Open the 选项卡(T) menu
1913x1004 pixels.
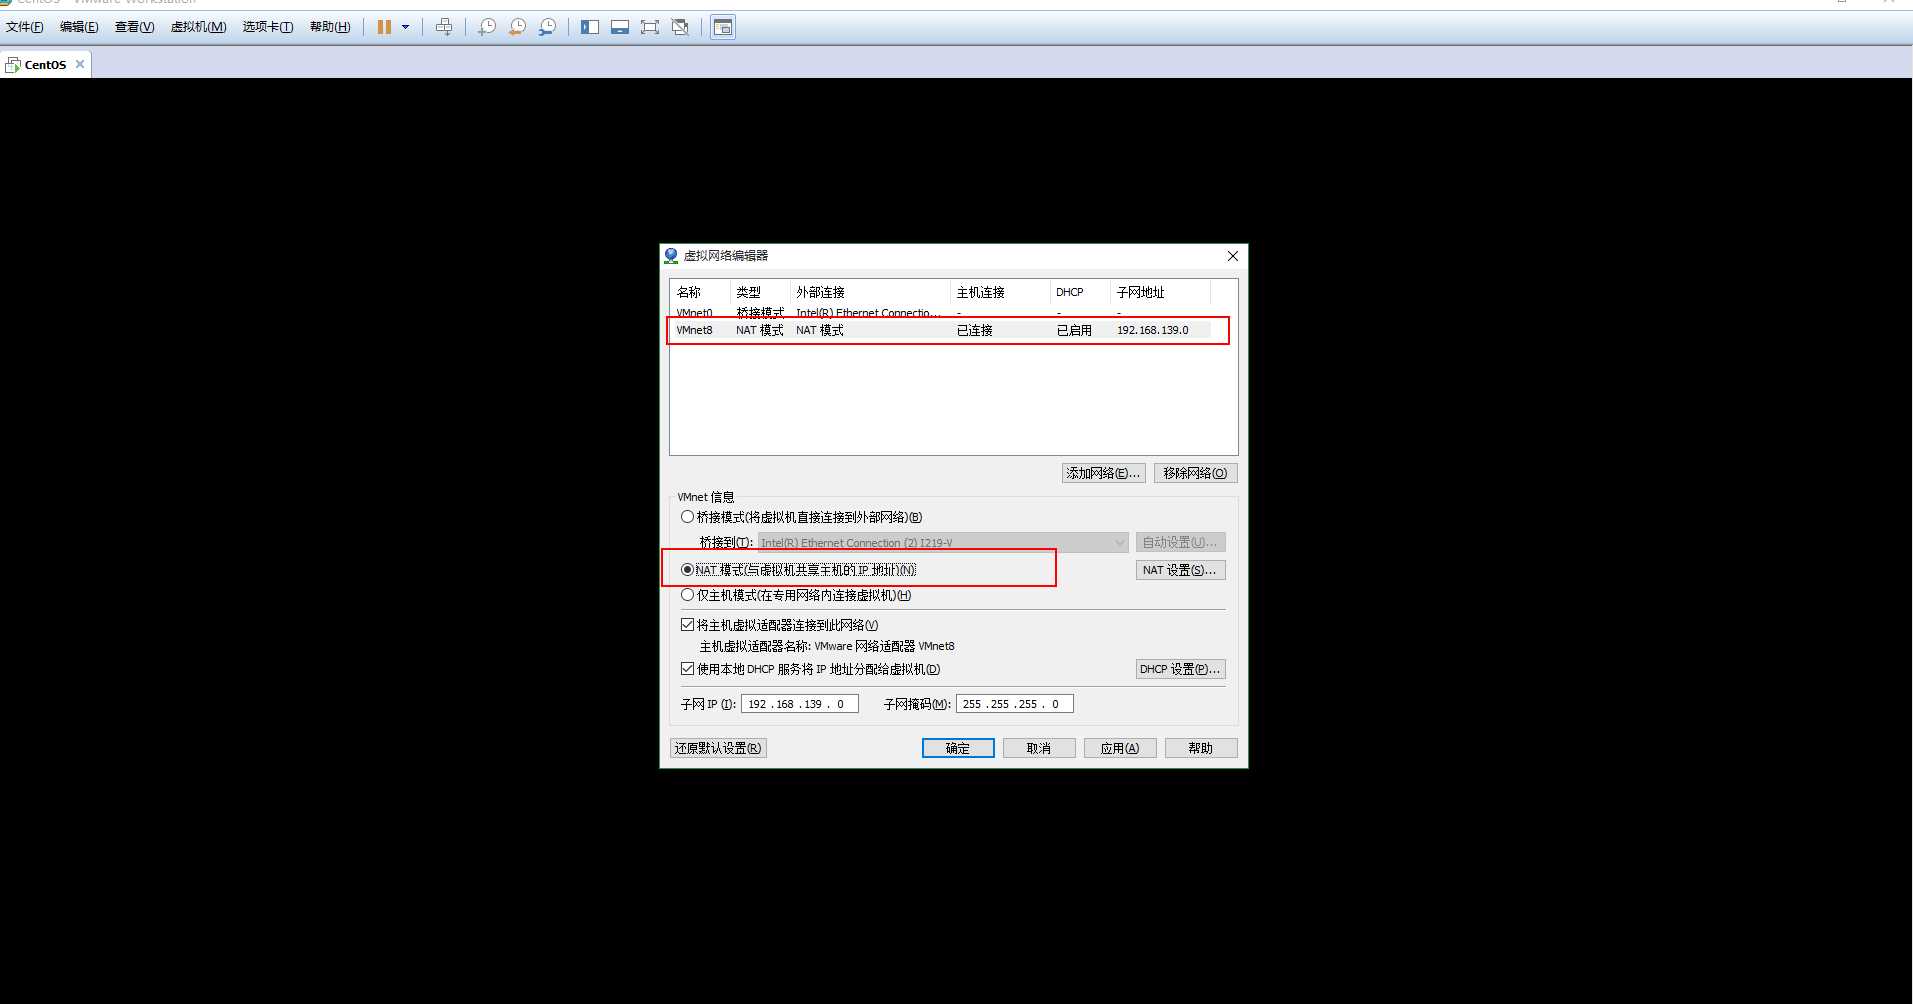pyautogui.click(x=268, y=27)
